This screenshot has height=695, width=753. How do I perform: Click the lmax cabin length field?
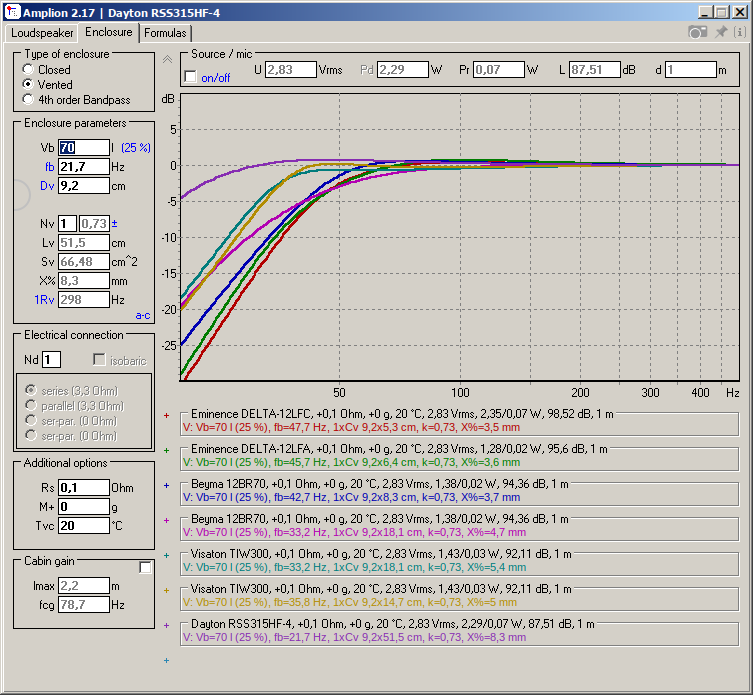point(84,585)
